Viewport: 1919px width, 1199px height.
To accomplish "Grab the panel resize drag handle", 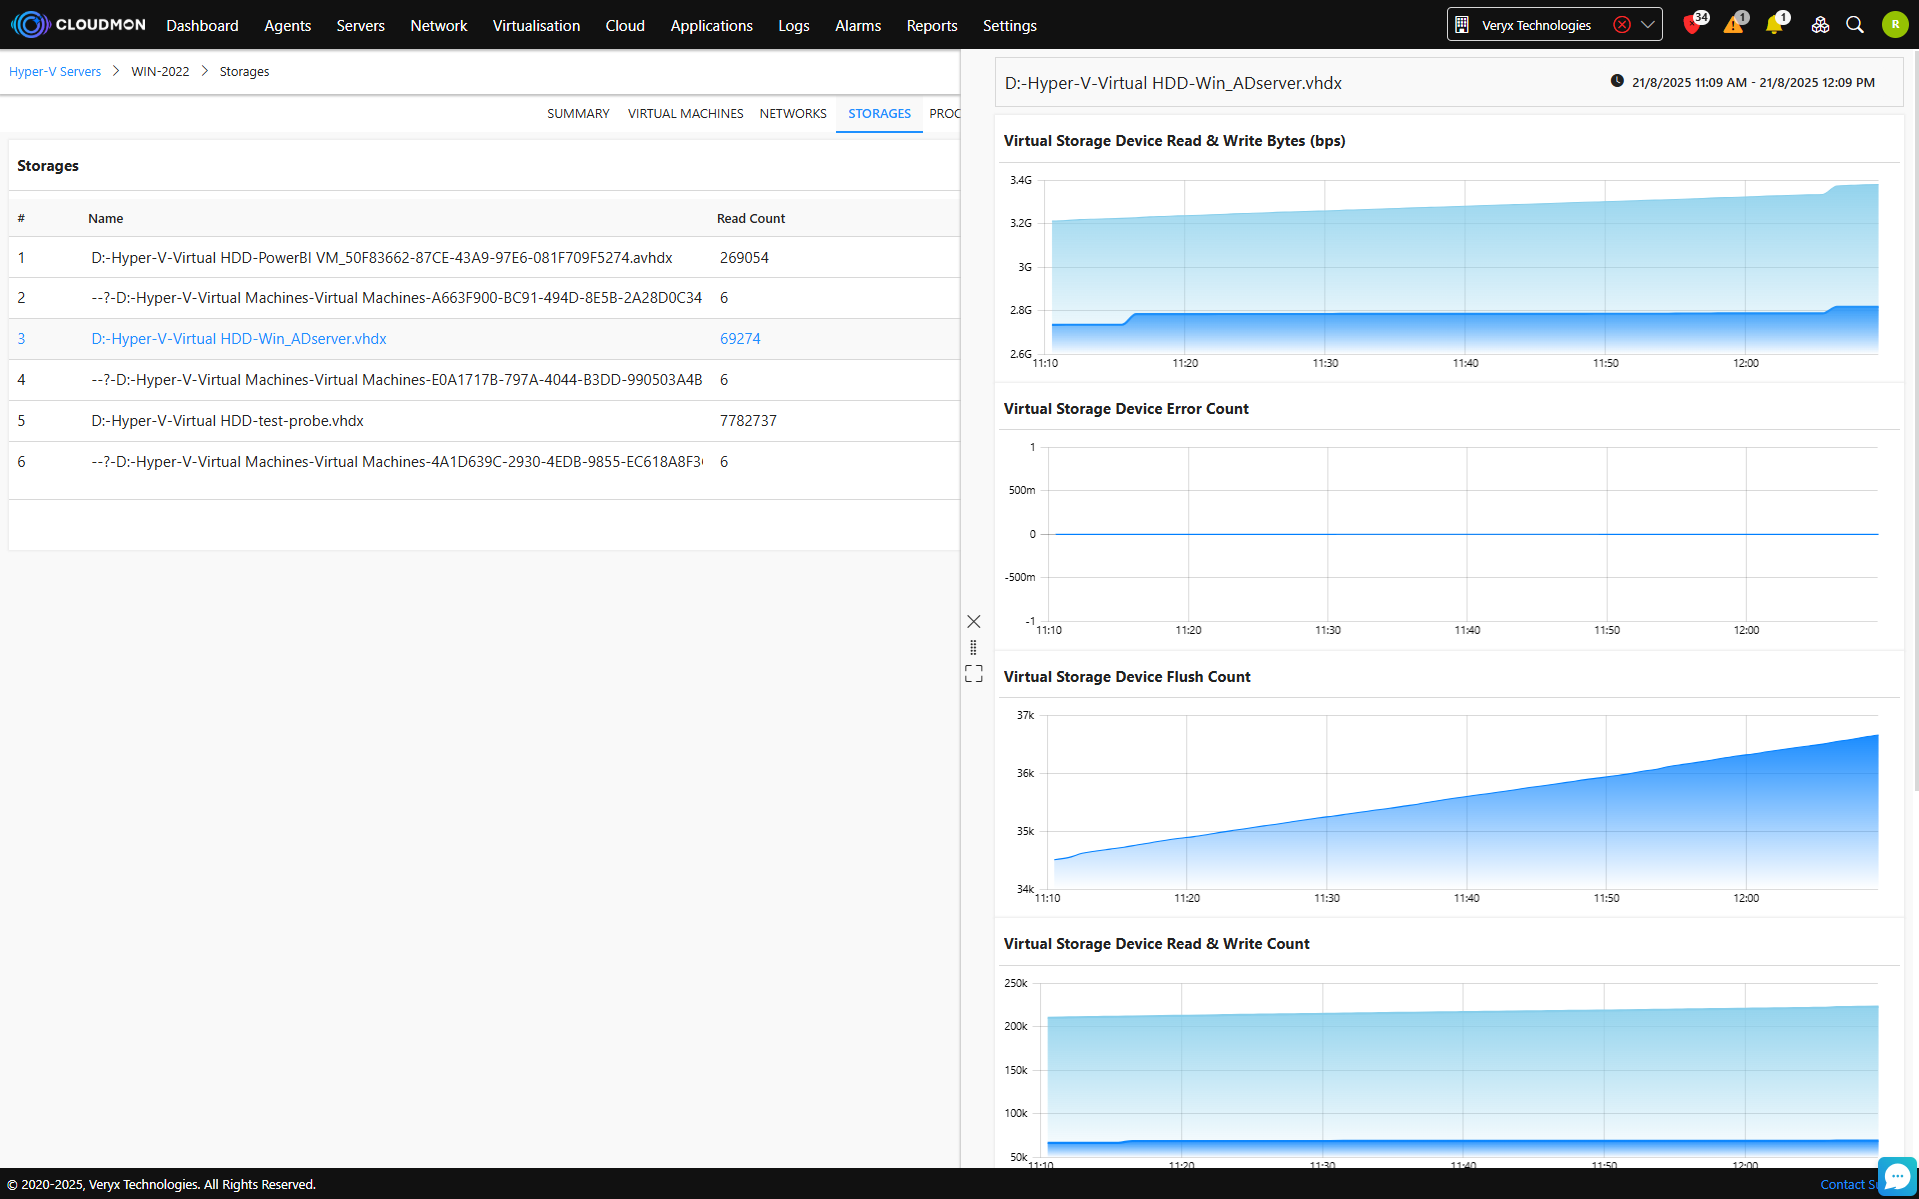I will 973,648.
